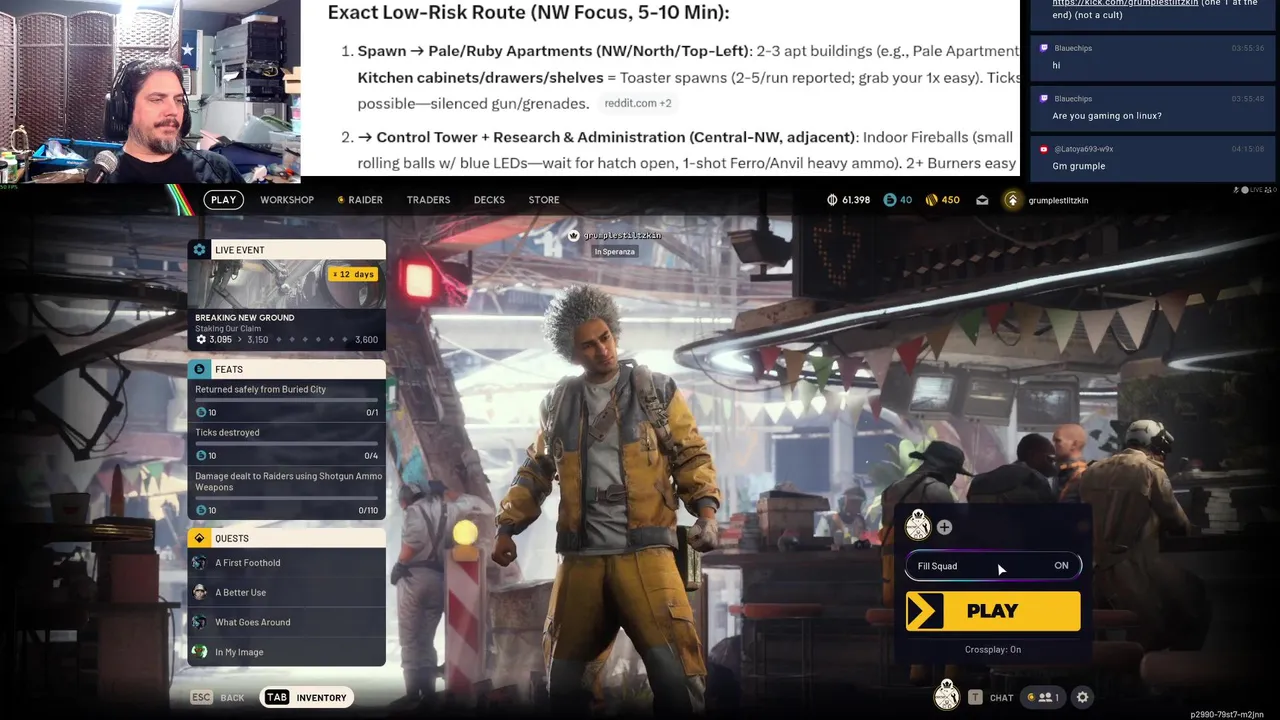Open the Decks tab
Image resolution: width=1280 pixels, height=720 pixels.
tap(489, 200)
